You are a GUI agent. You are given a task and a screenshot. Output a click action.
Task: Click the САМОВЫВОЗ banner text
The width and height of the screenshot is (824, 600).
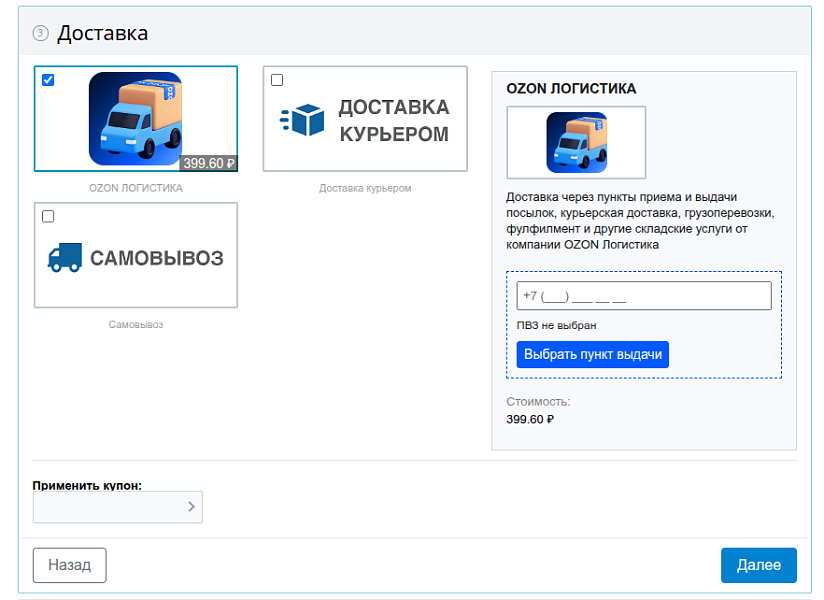pos(157,258)
